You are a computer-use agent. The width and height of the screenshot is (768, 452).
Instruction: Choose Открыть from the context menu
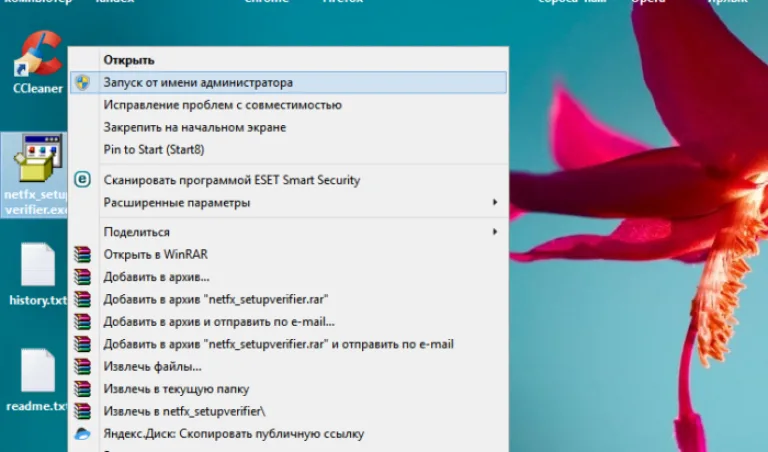(129, 60)
